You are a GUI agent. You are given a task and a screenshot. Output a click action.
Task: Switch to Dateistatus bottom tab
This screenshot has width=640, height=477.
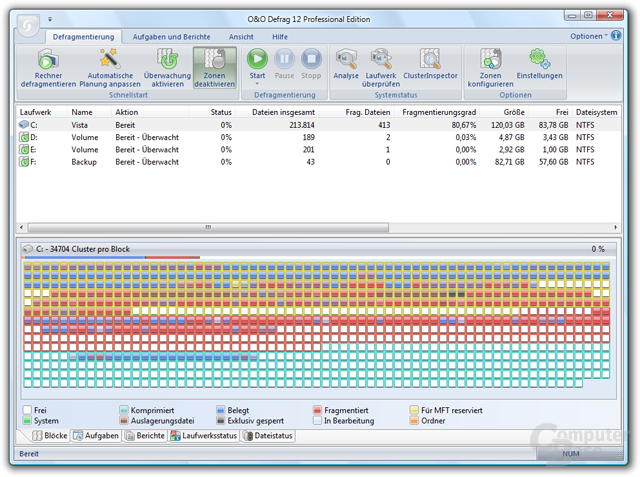[x=267, y=436]
